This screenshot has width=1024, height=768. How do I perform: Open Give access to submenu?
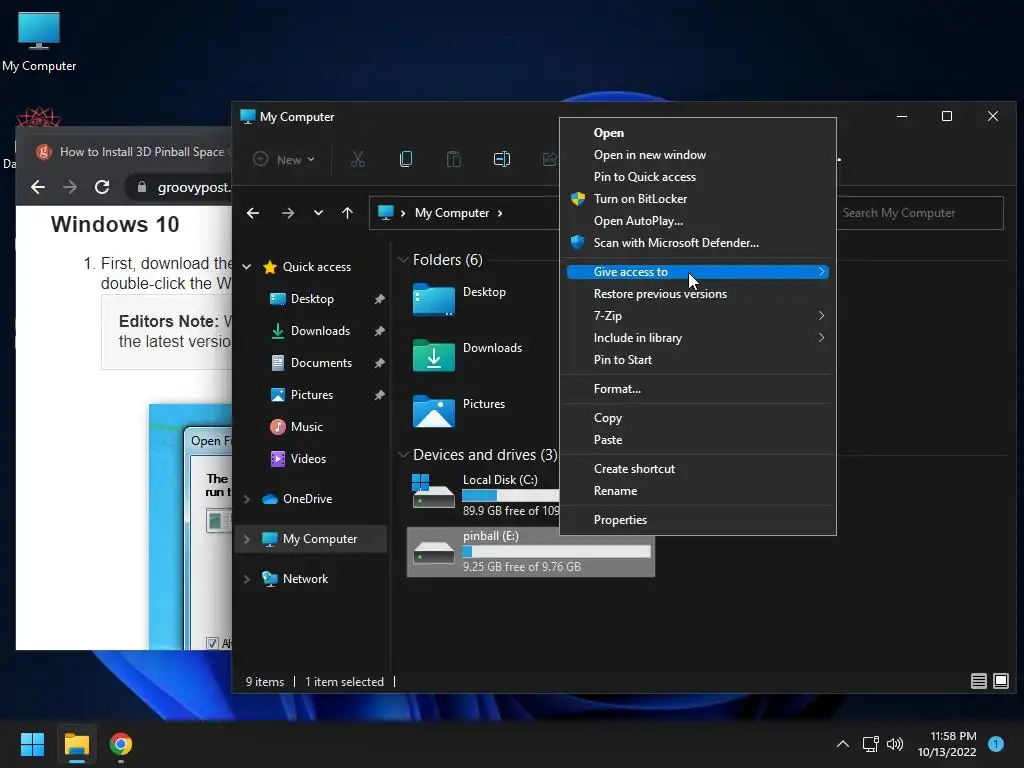tap(698, 272)
